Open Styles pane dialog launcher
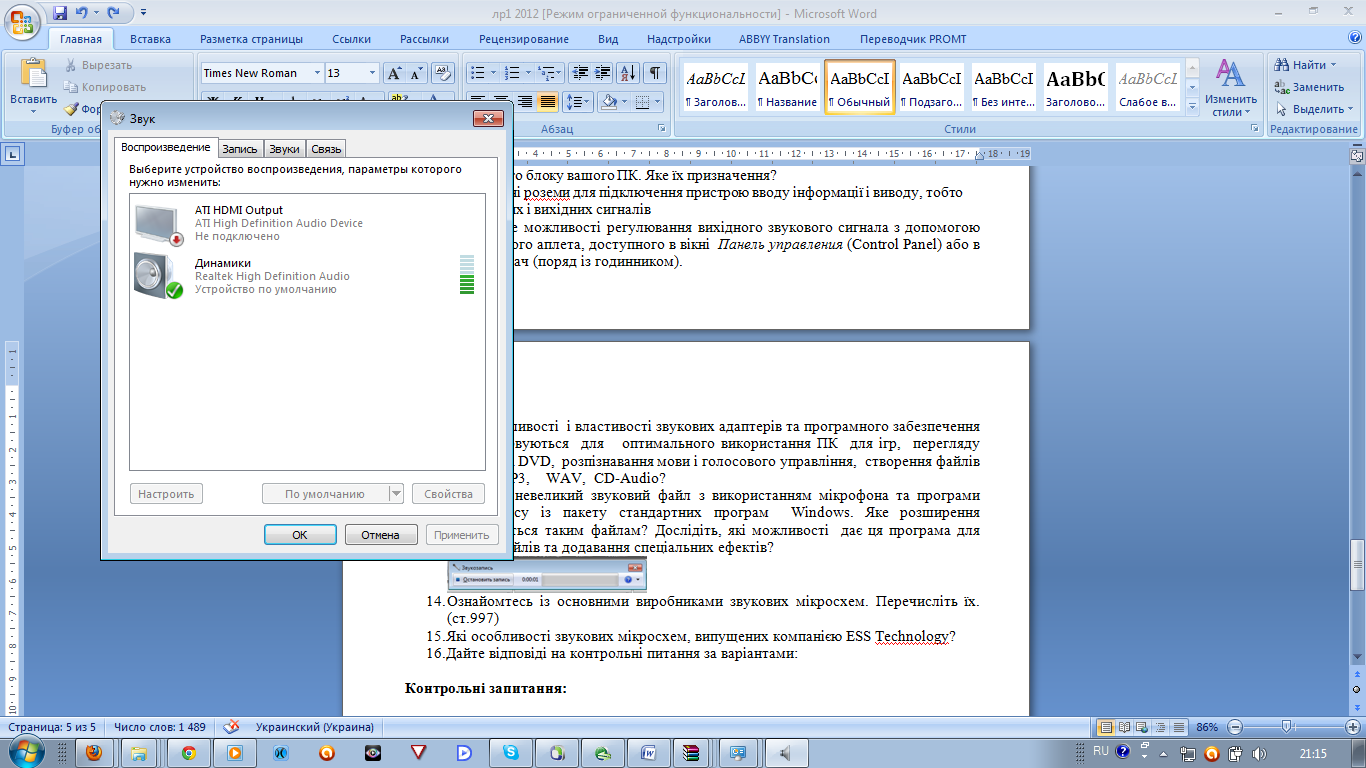1366x768 pixels. [1255, 130]
